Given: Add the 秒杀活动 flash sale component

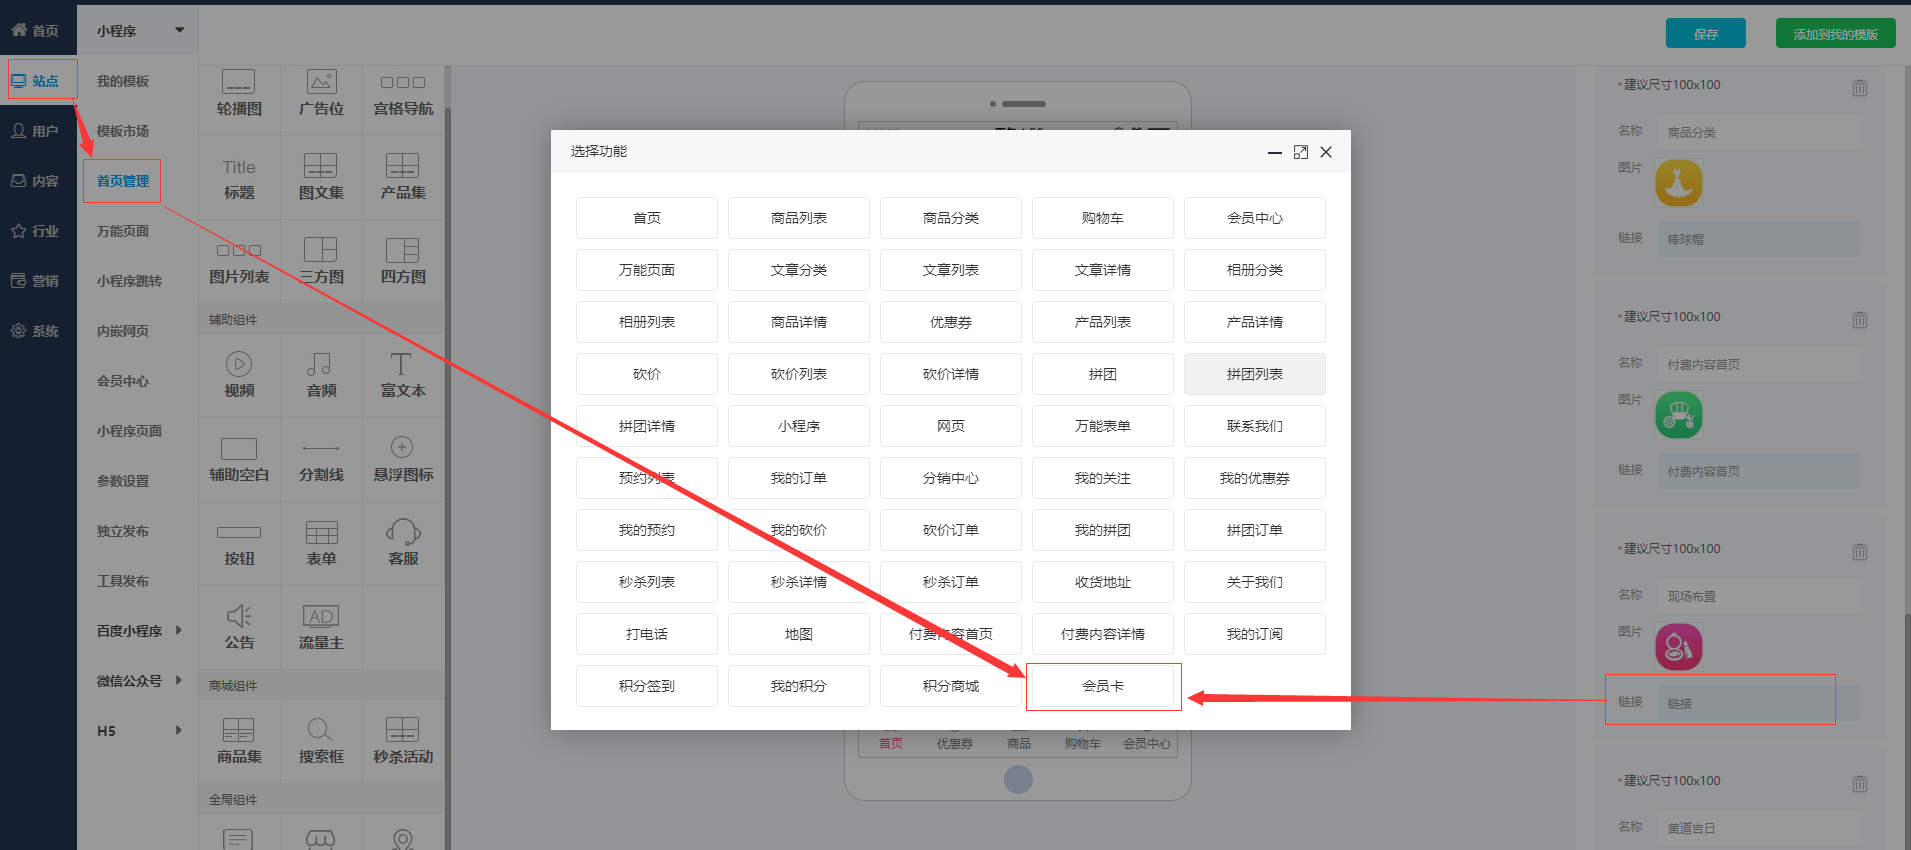Looking at the screenshot, I should coord(403,742).
